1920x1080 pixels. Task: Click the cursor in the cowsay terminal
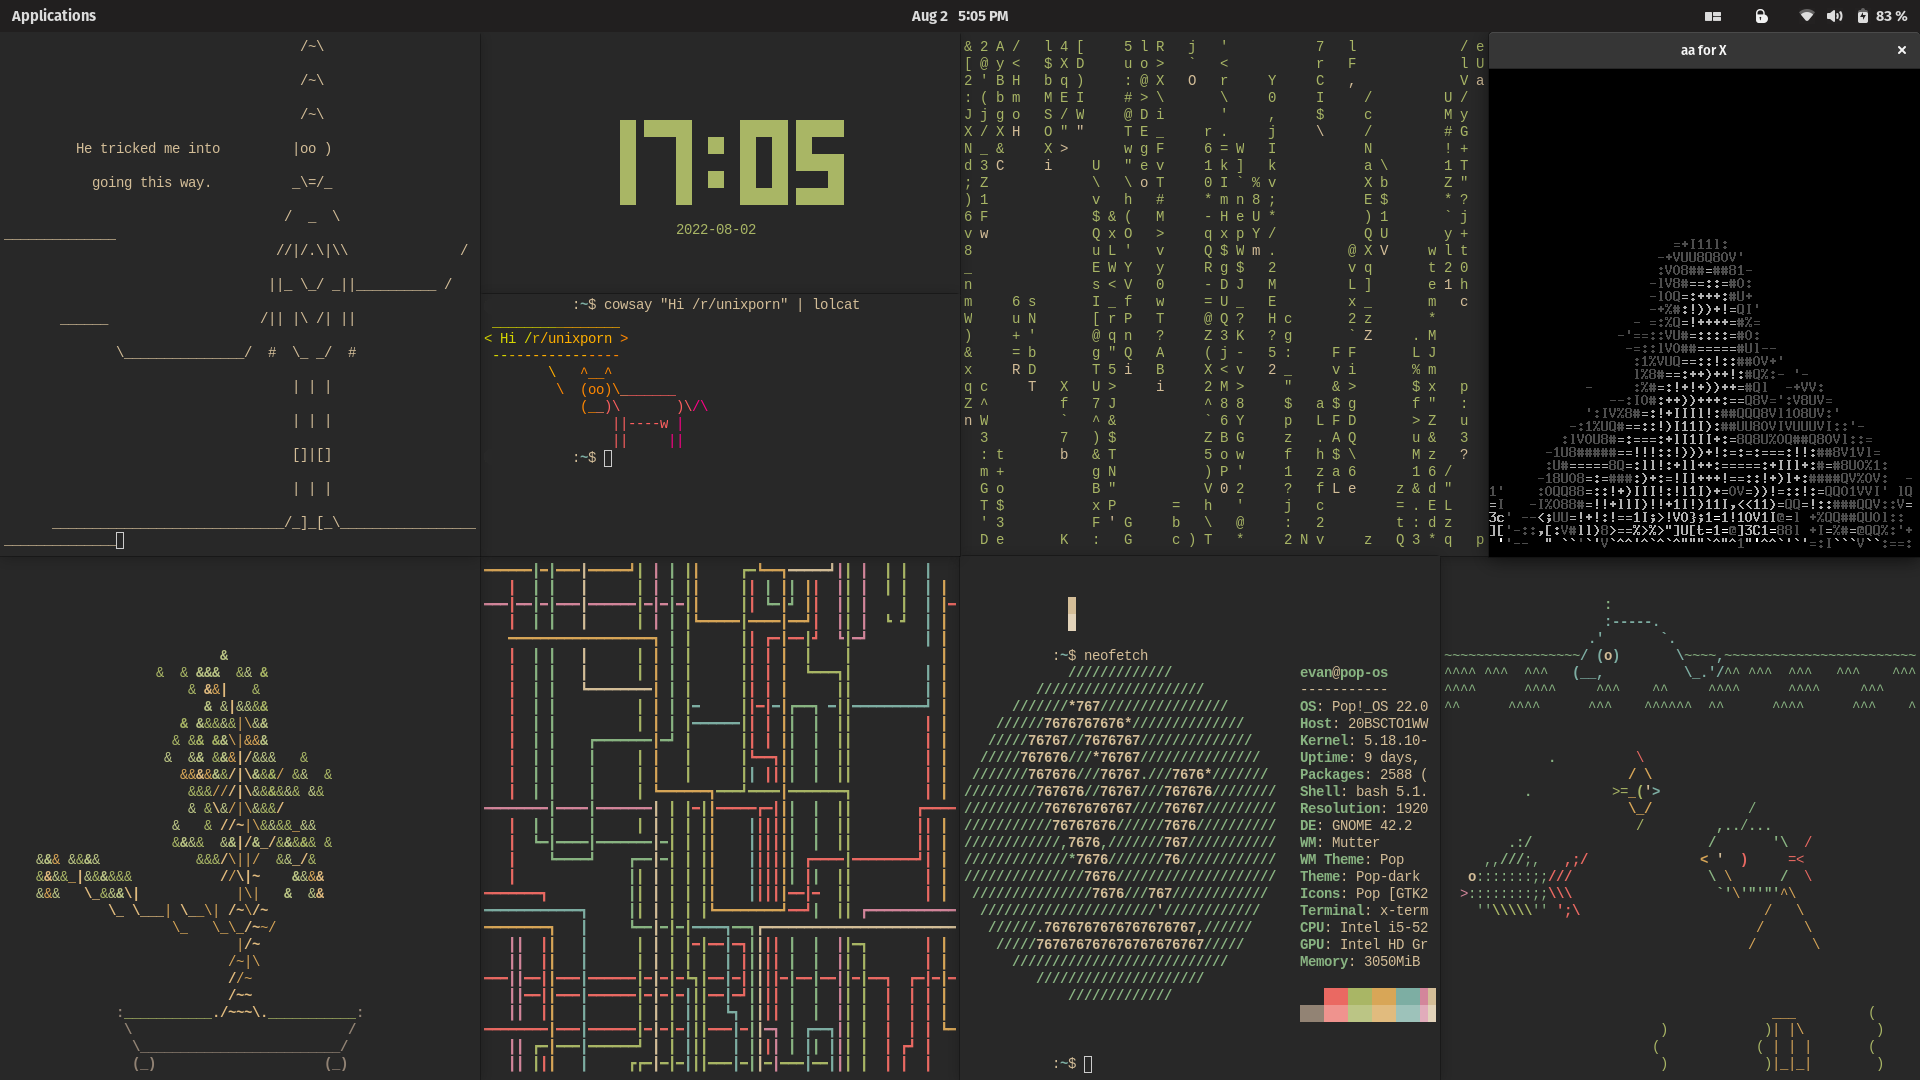[x=608, y=458]
